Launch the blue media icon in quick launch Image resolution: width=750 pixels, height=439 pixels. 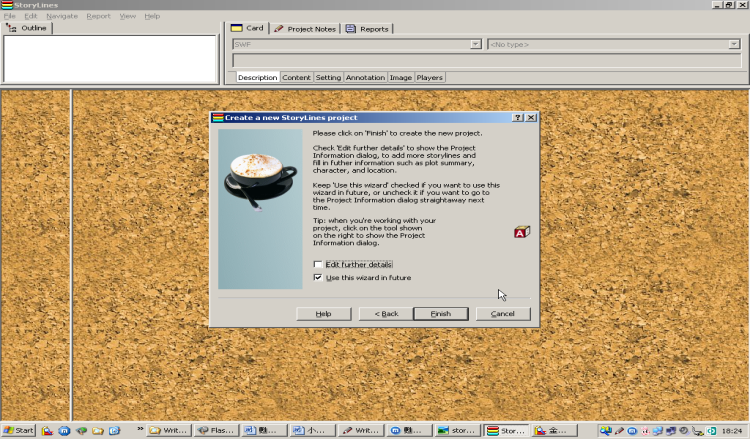[x=115, y=431]
